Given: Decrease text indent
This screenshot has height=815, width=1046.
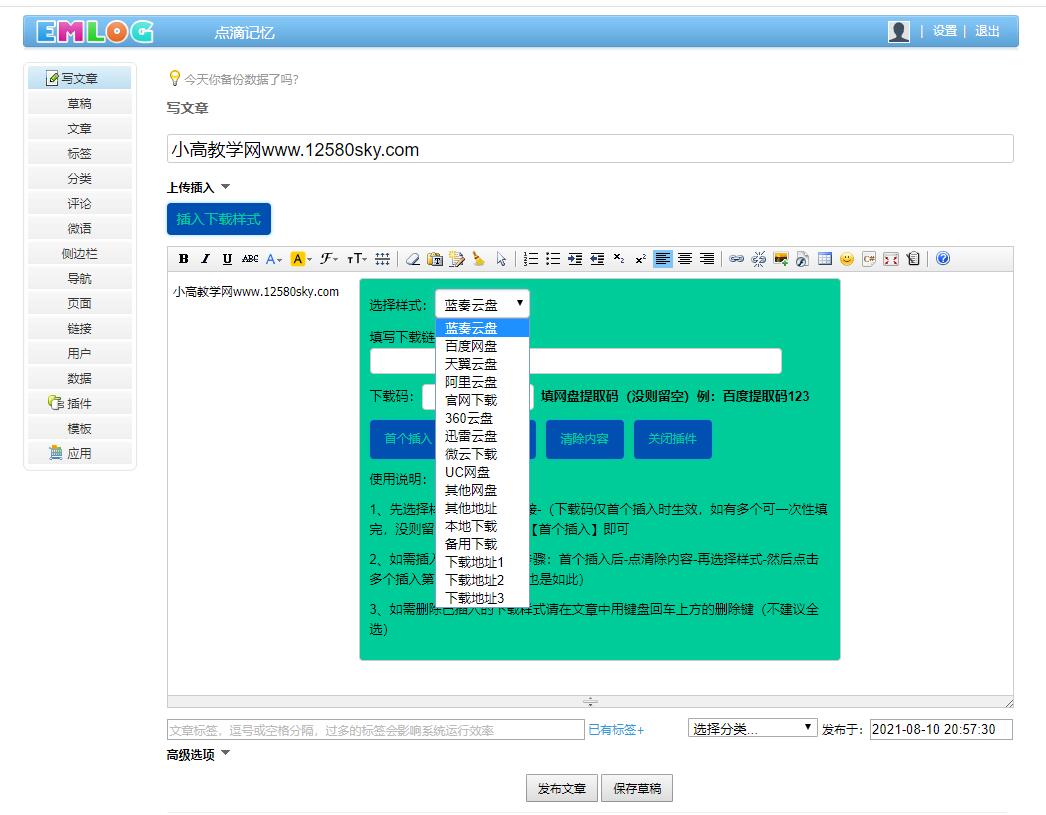Looking at the screenshot, I should click(597, 259).
